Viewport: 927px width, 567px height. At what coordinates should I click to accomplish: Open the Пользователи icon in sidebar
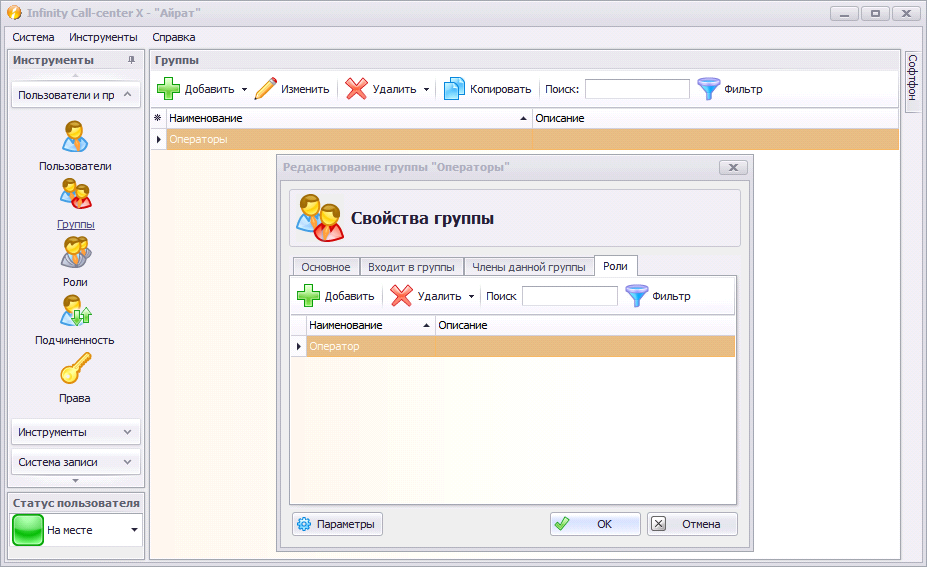[75, 137]
